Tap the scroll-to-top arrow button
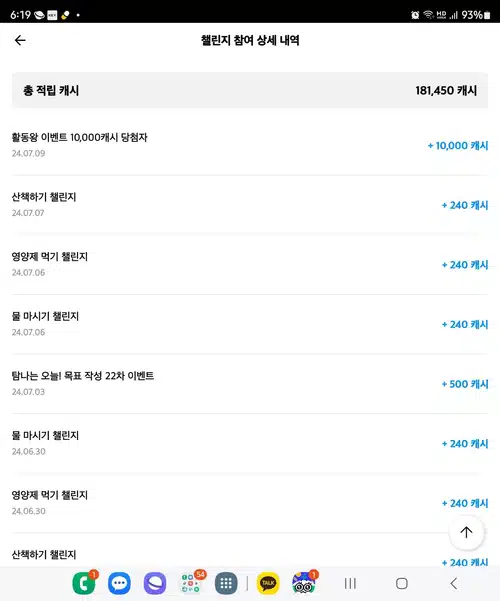Viewport: 500px width, 601px height. 466,532
